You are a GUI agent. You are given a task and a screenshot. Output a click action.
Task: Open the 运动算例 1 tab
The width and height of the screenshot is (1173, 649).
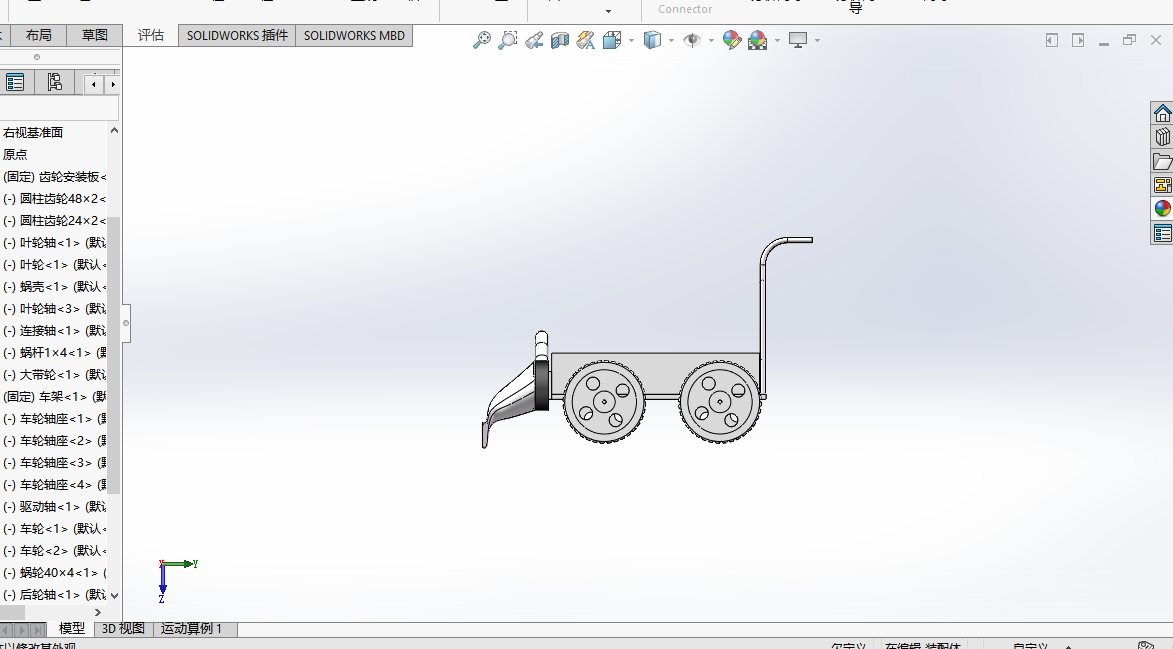tap(192, 629)
